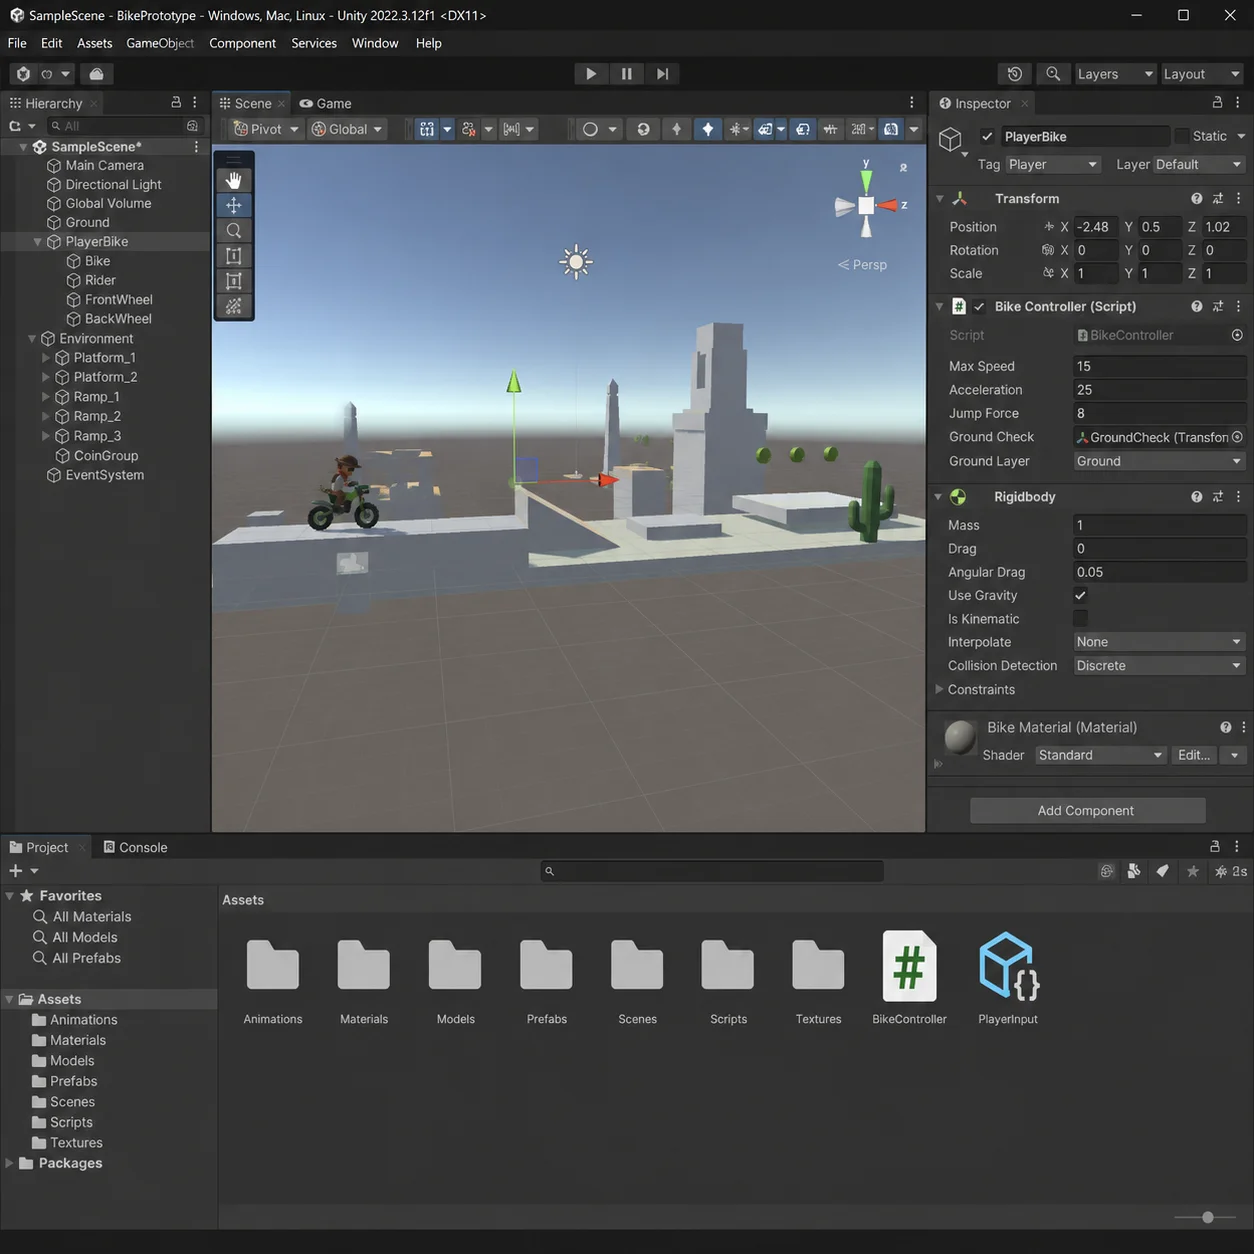The image size is (1254, 1254).
Task: Open the material Shader dropdown
Action: point(1100,755)
